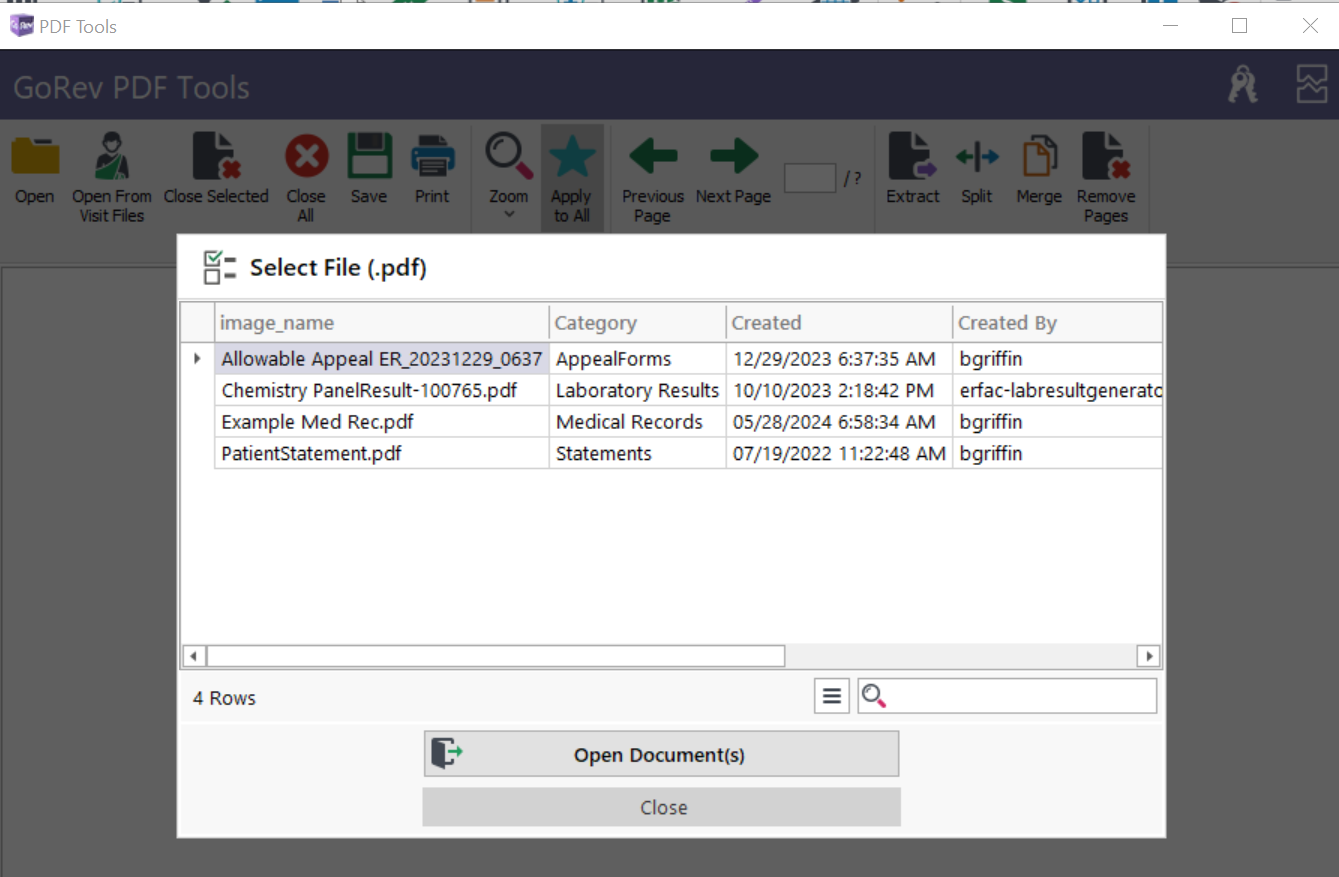
Task: Click the Merge documents icon
Action: tap(1039, 157)
